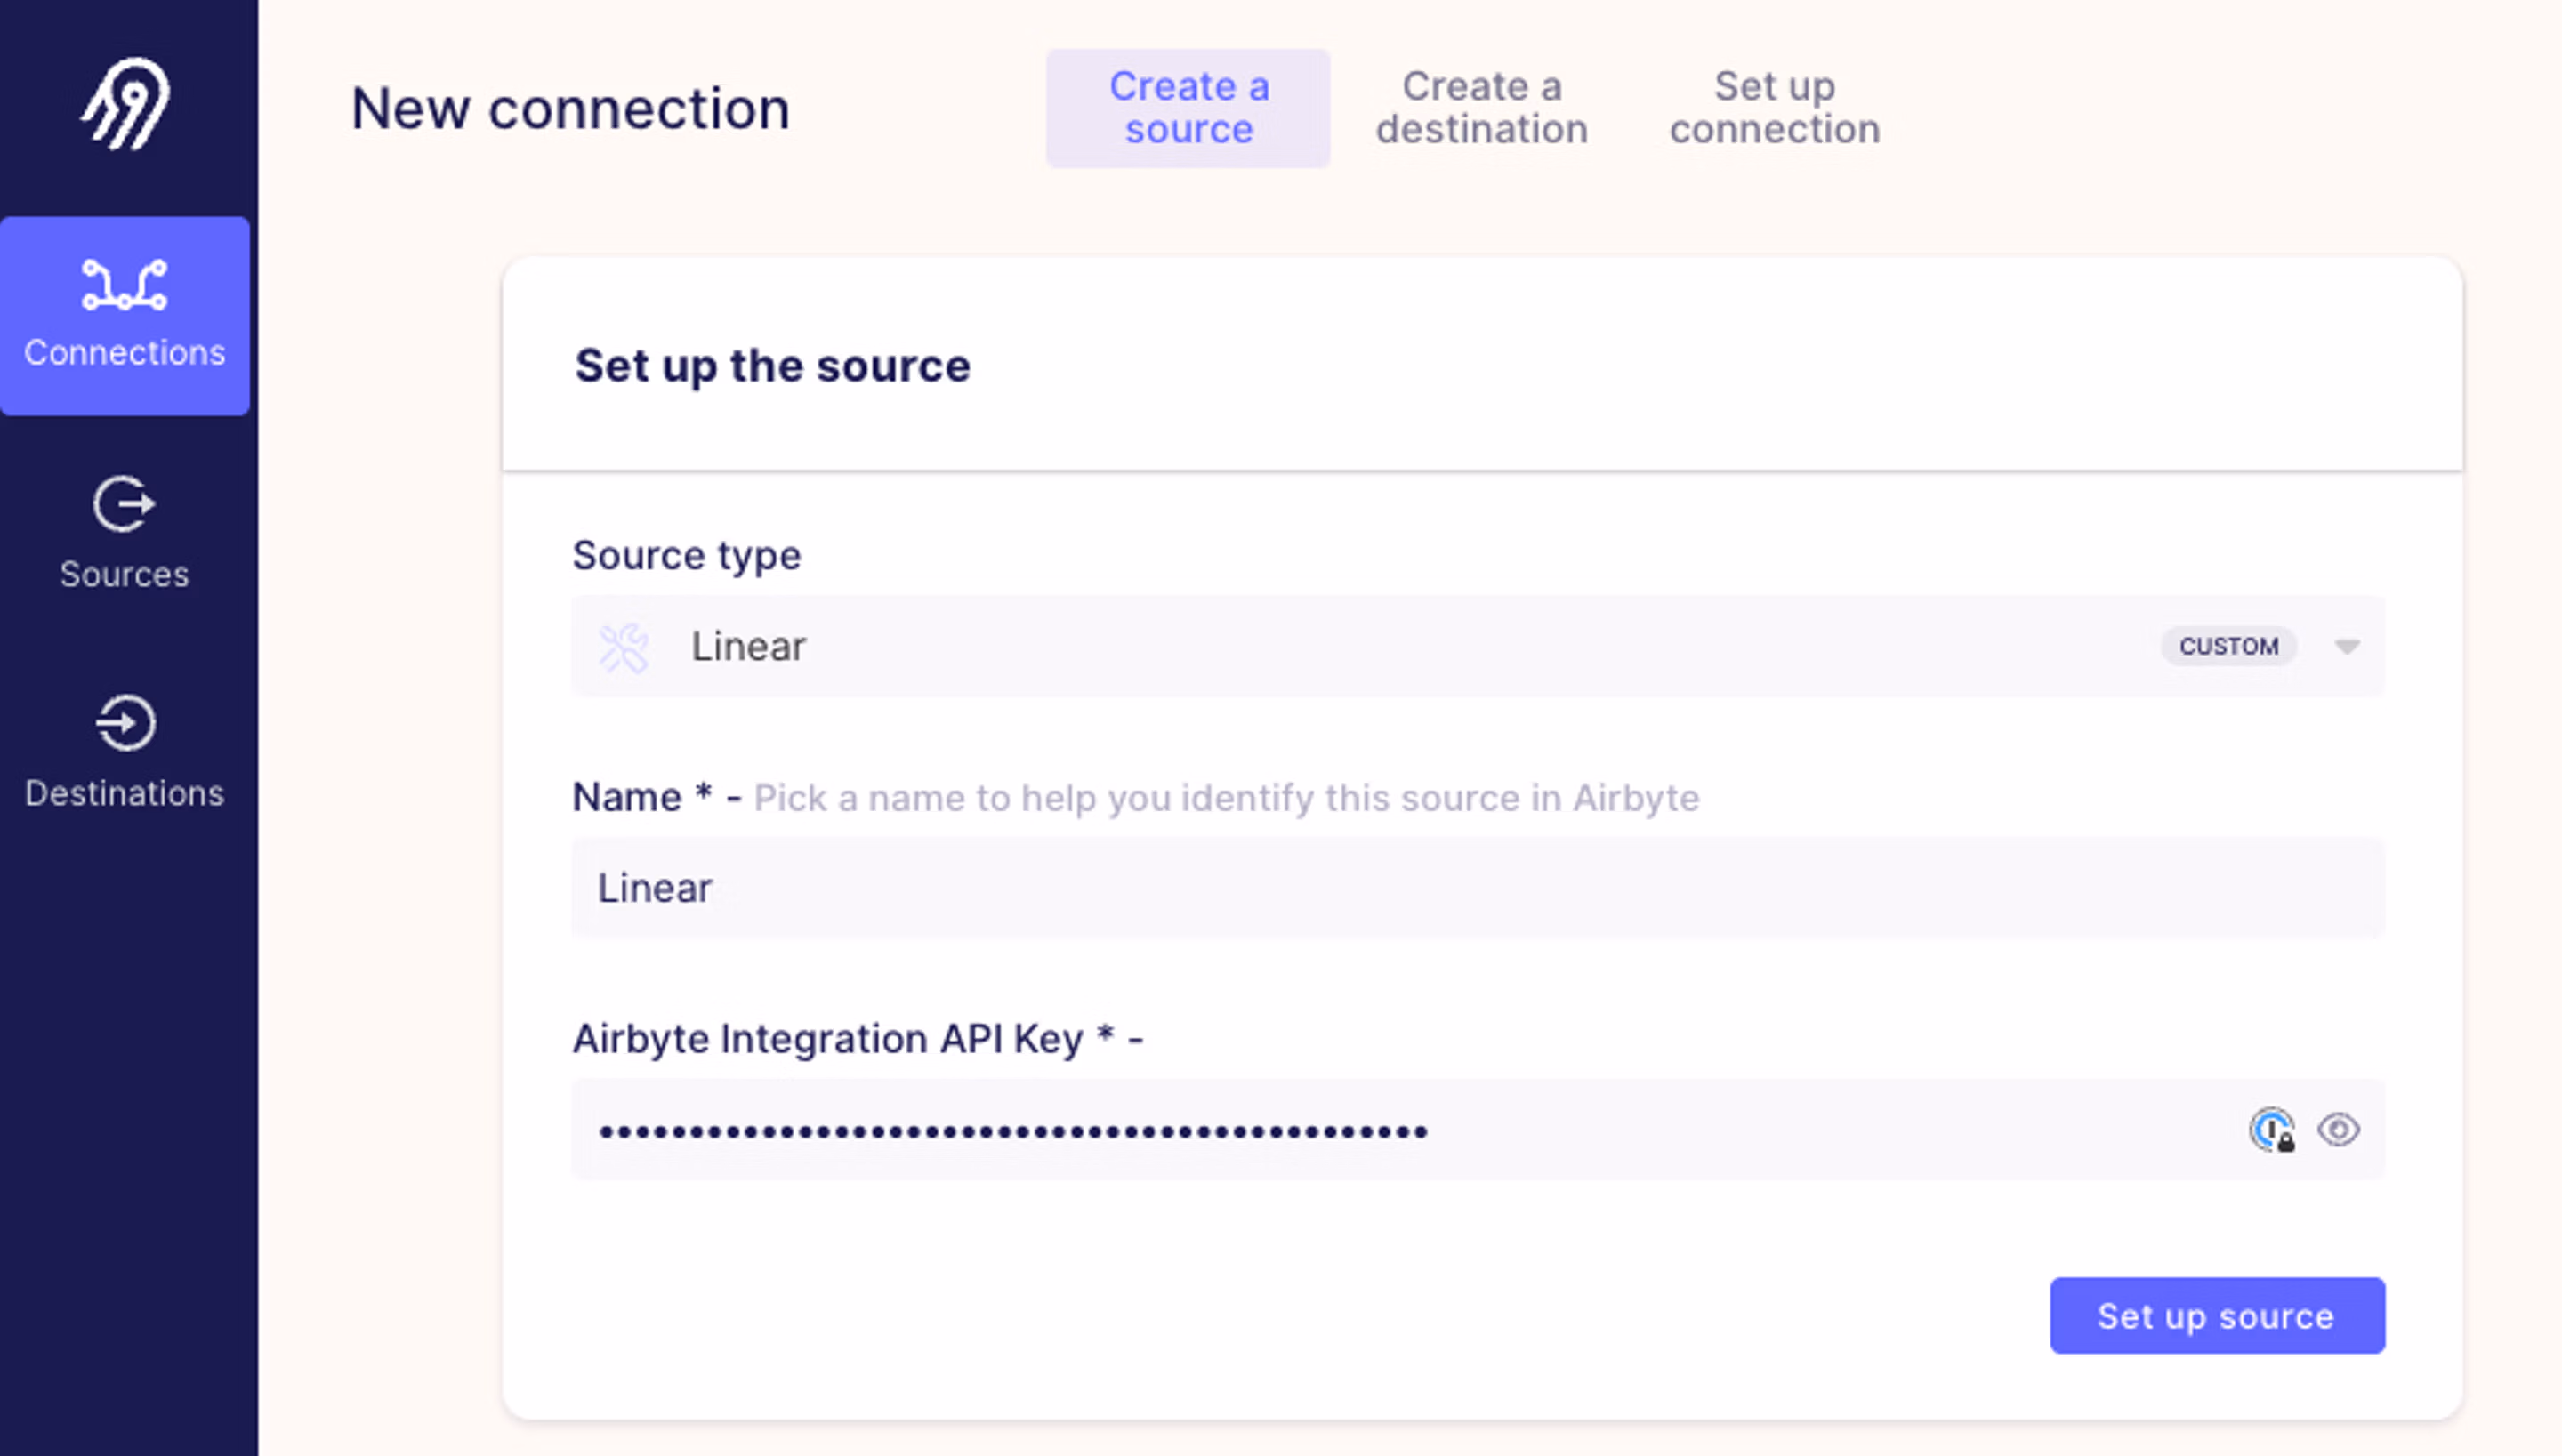Switch to the Set up connection step
Screen dimensions: 2562x1456
coord(1775,108)
